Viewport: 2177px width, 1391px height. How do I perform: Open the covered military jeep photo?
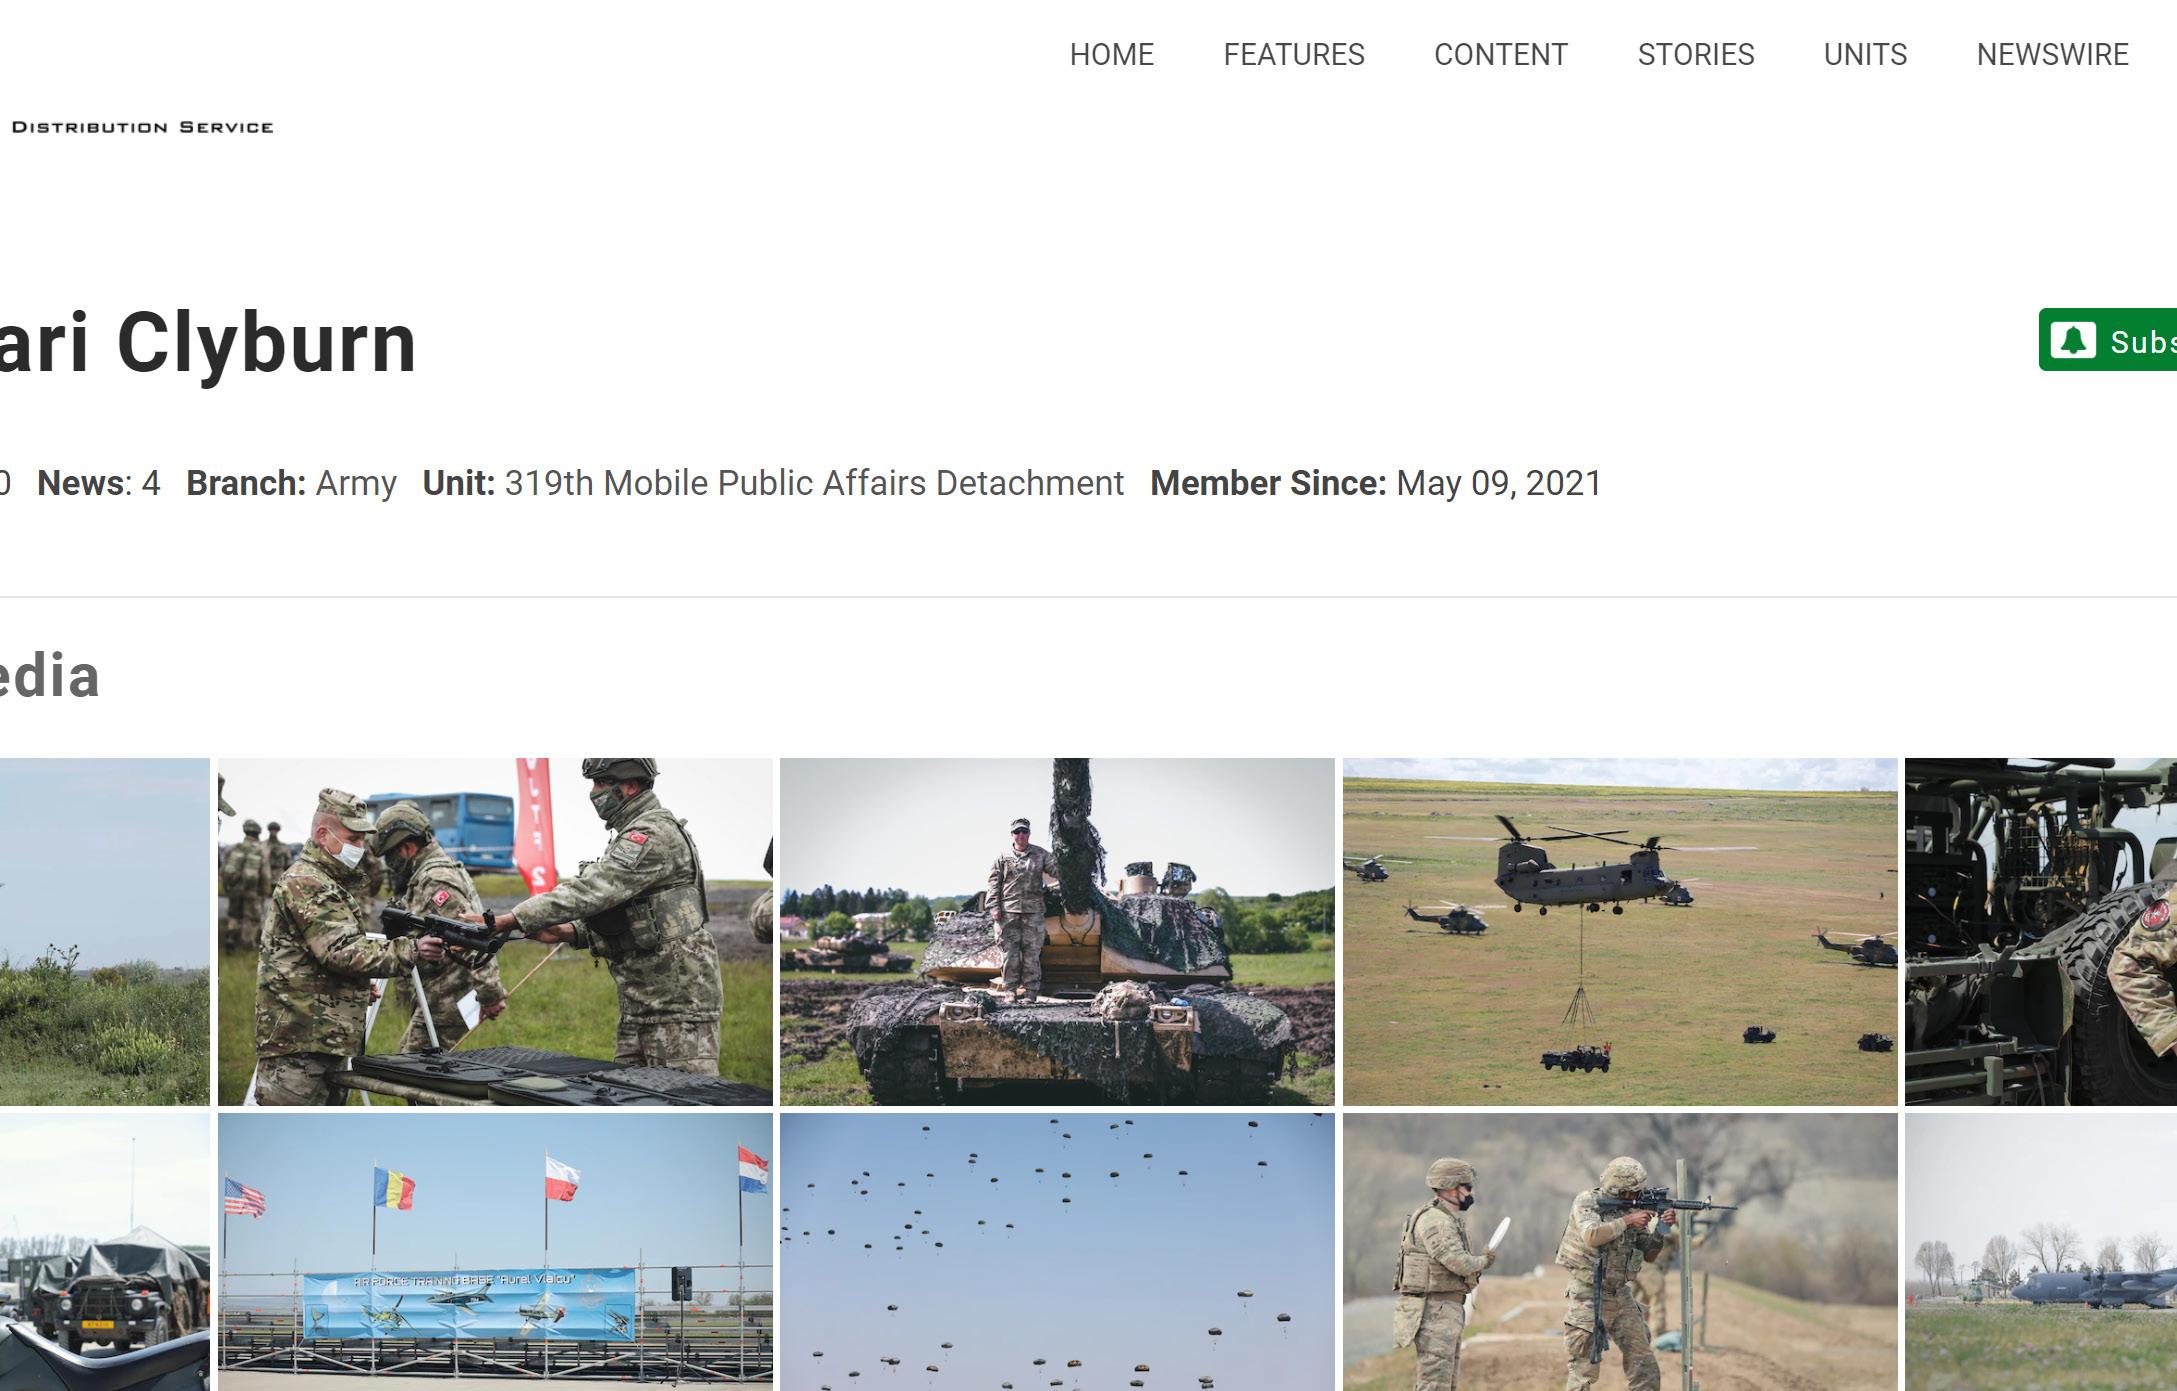tap(104, 1251)
